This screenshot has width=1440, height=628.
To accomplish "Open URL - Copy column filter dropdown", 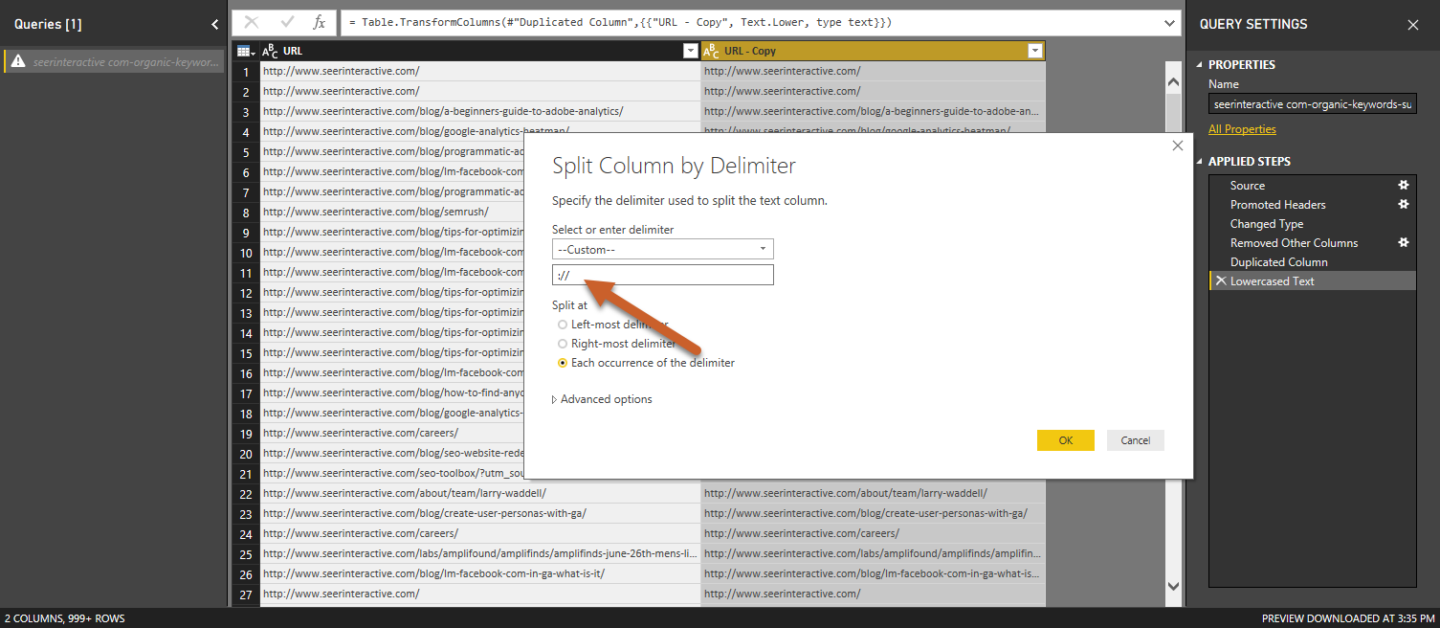I will (x=1034, y=51).
